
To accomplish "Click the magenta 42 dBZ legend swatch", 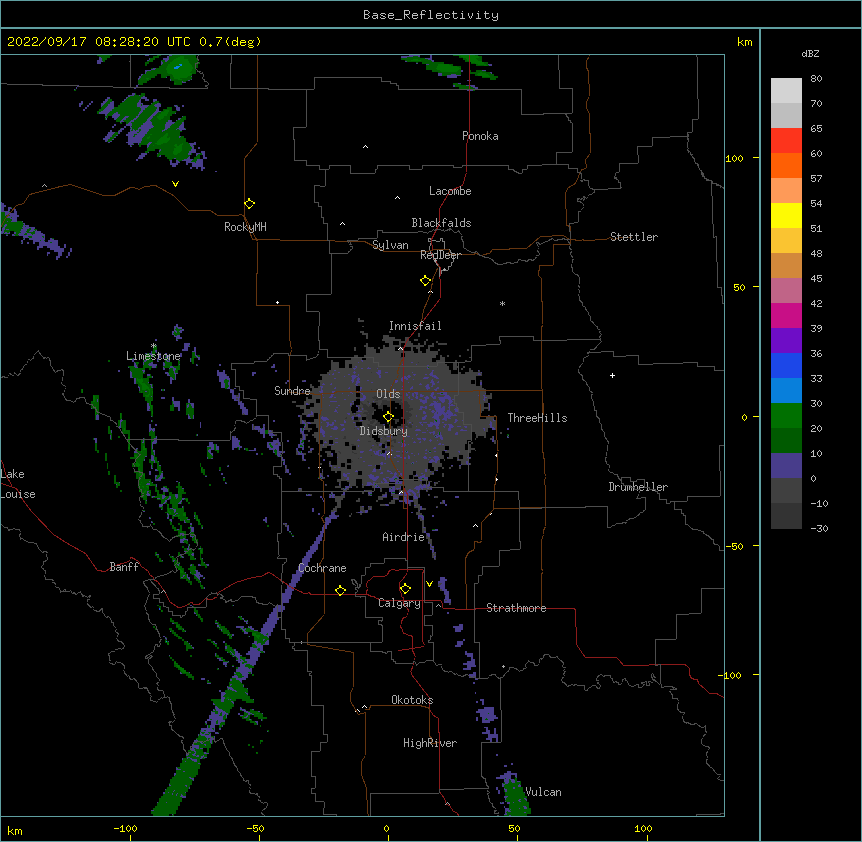I will click(786, 315).
